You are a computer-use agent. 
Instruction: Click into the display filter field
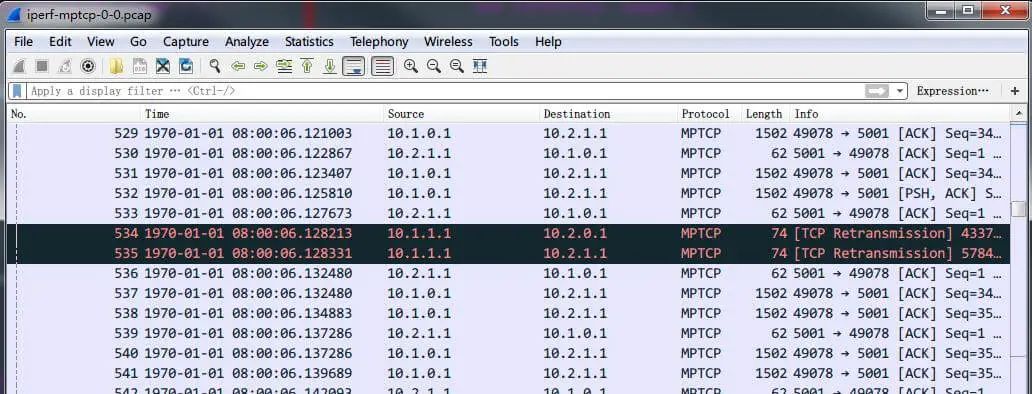pos(445,91)
